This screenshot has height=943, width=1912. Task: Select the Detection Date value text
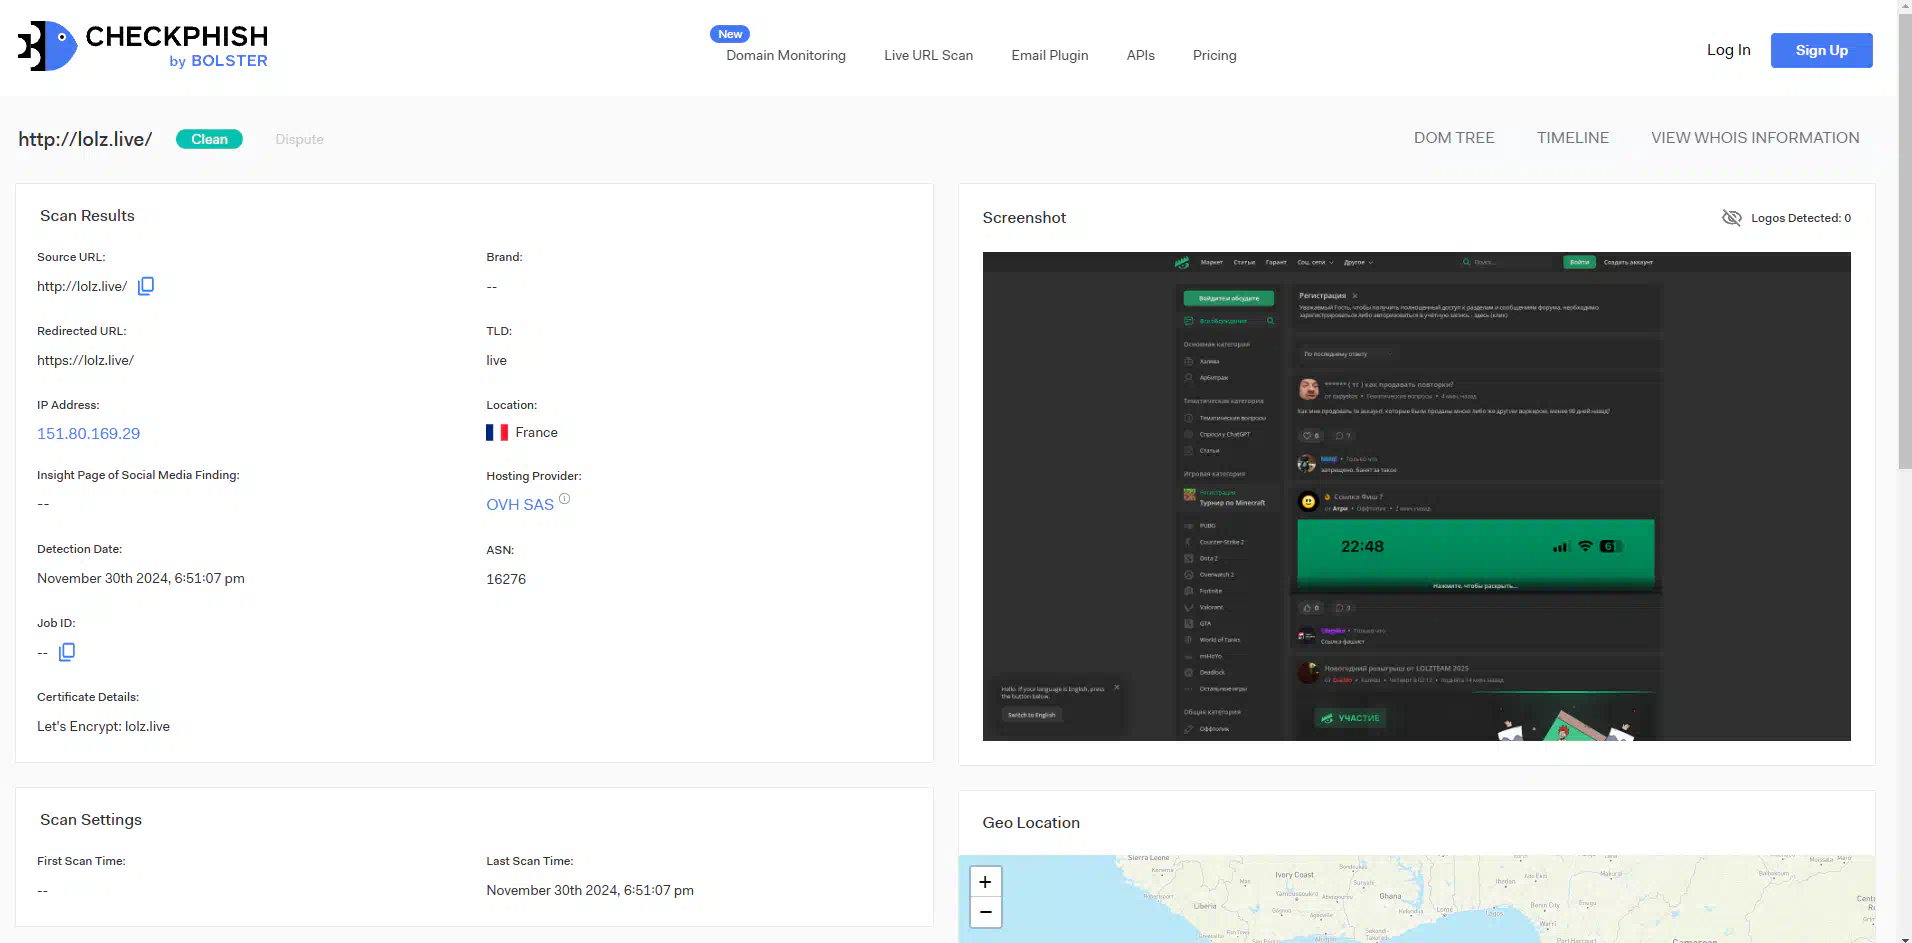click(x=140, y=578)
